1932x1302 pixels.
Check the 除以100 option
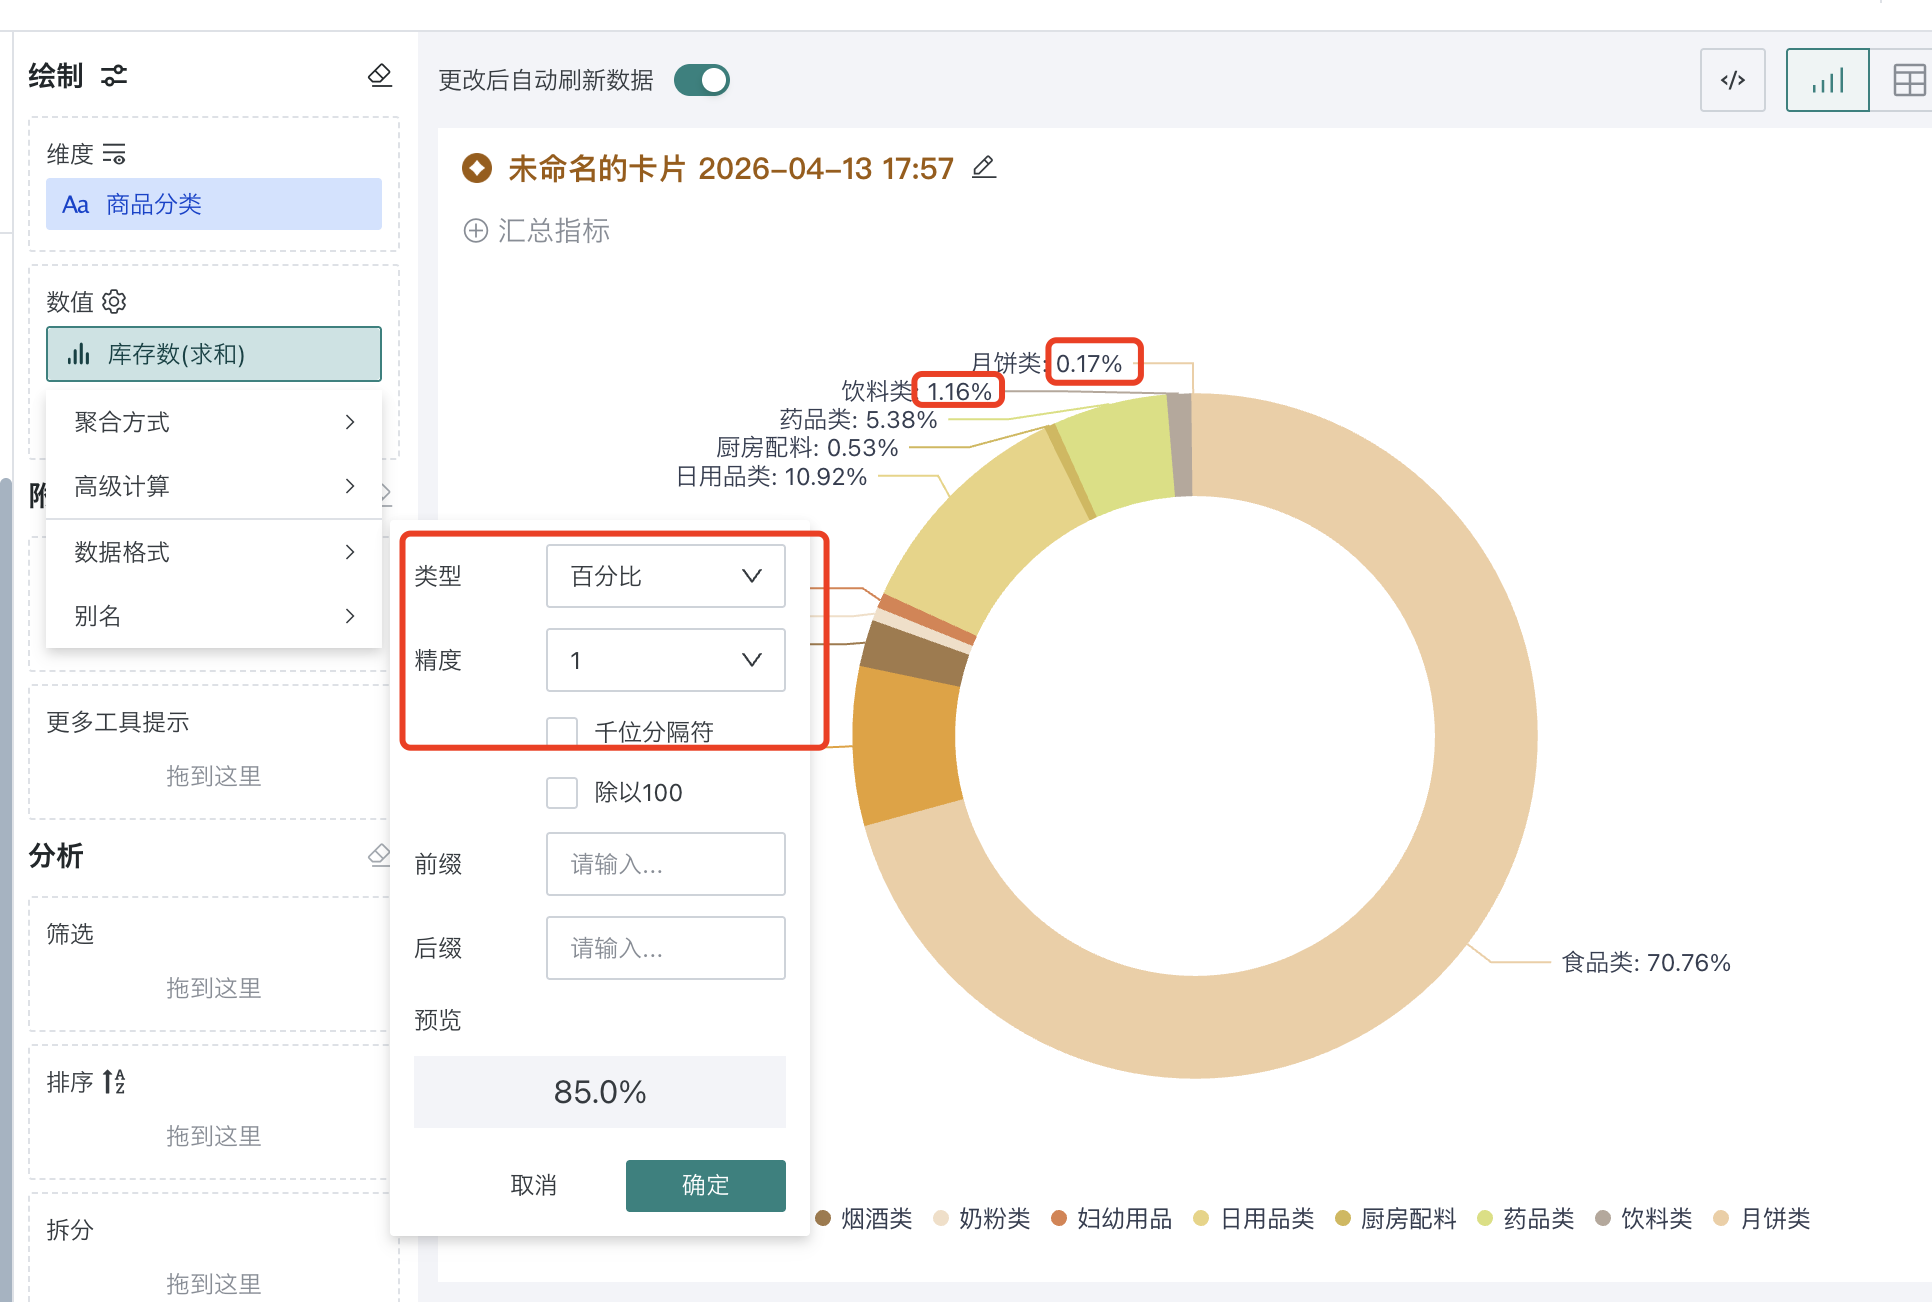tap(562, 792)
